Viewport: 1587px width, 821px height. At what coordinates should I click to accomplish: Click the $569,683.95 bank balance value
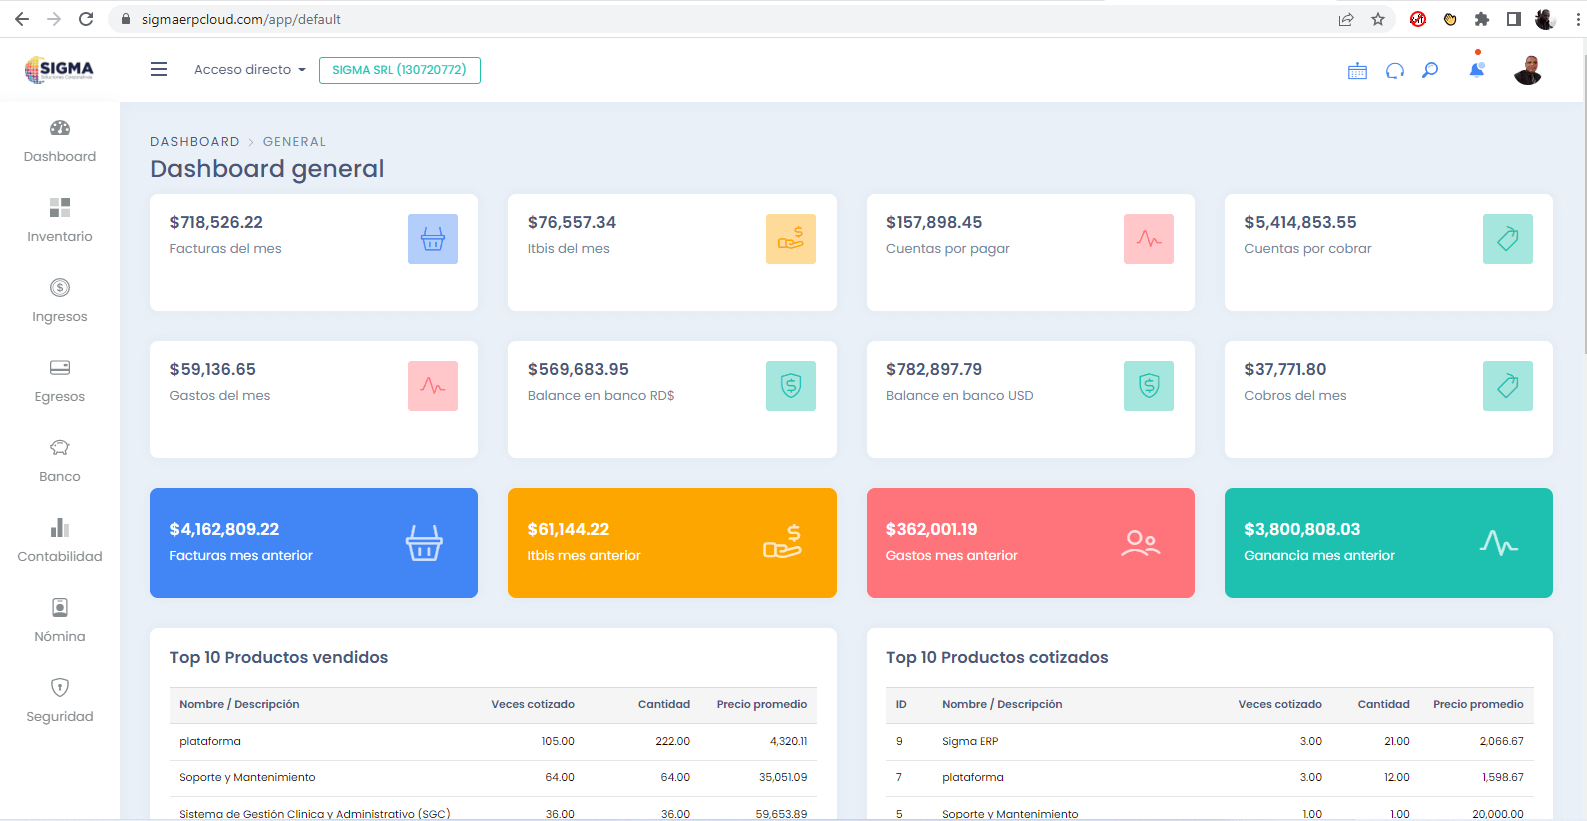click(x=578, y=369)
